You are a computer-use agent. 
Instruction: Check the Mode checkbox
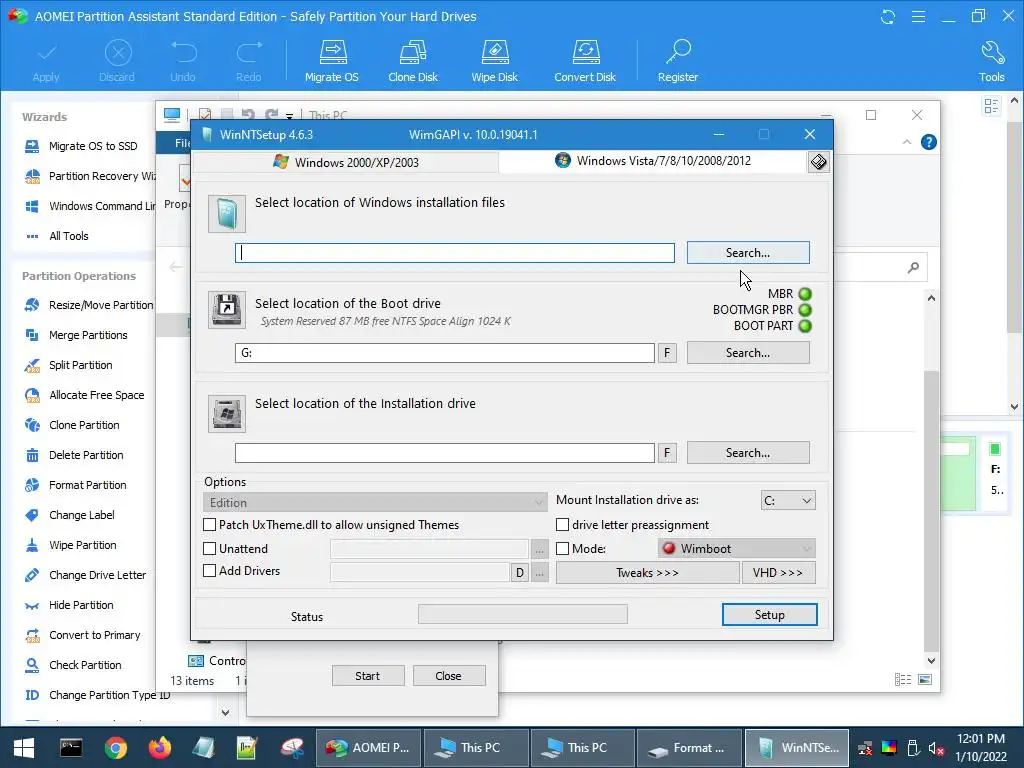click(x=562, y=549)
